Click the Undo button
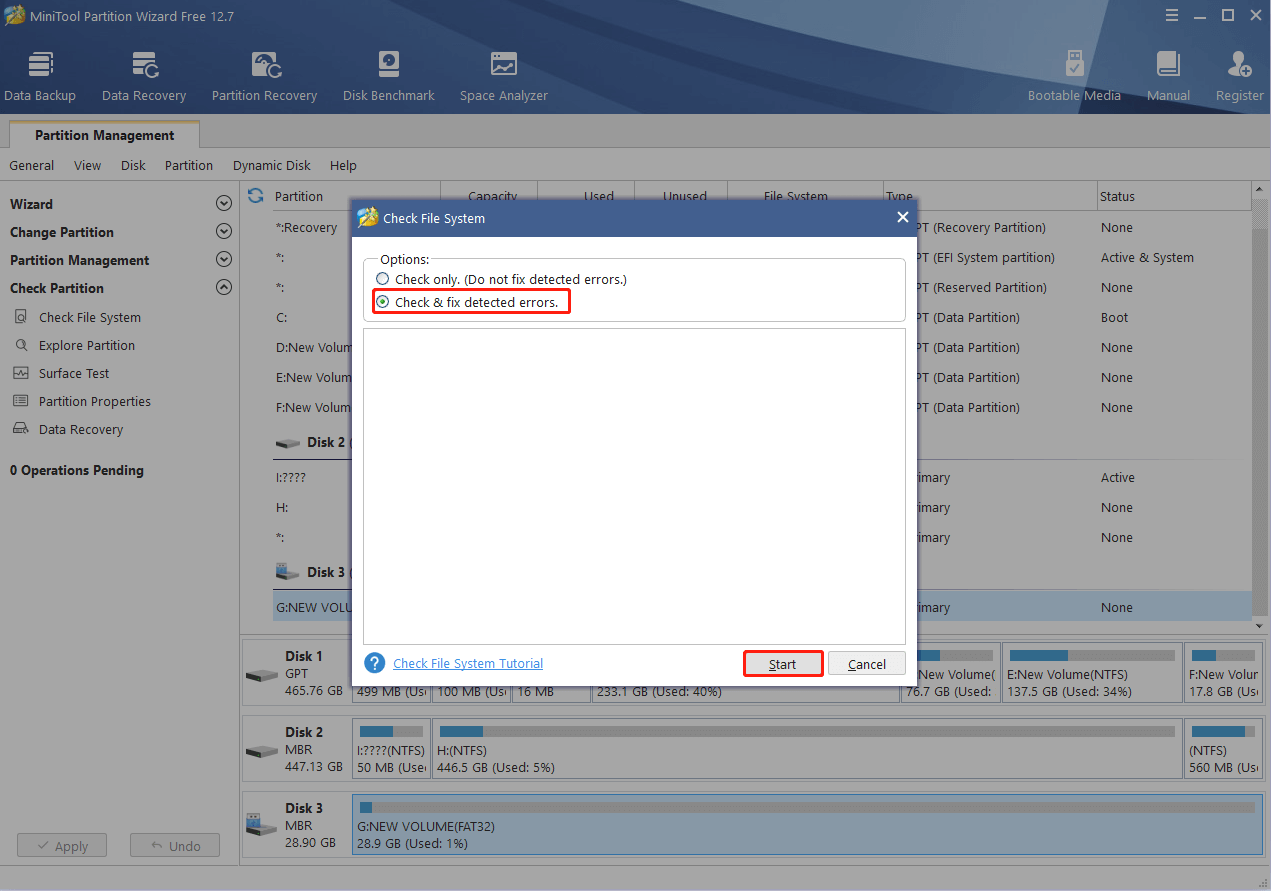This screenshot has width=1271, height=891. [x=175, y=846]
